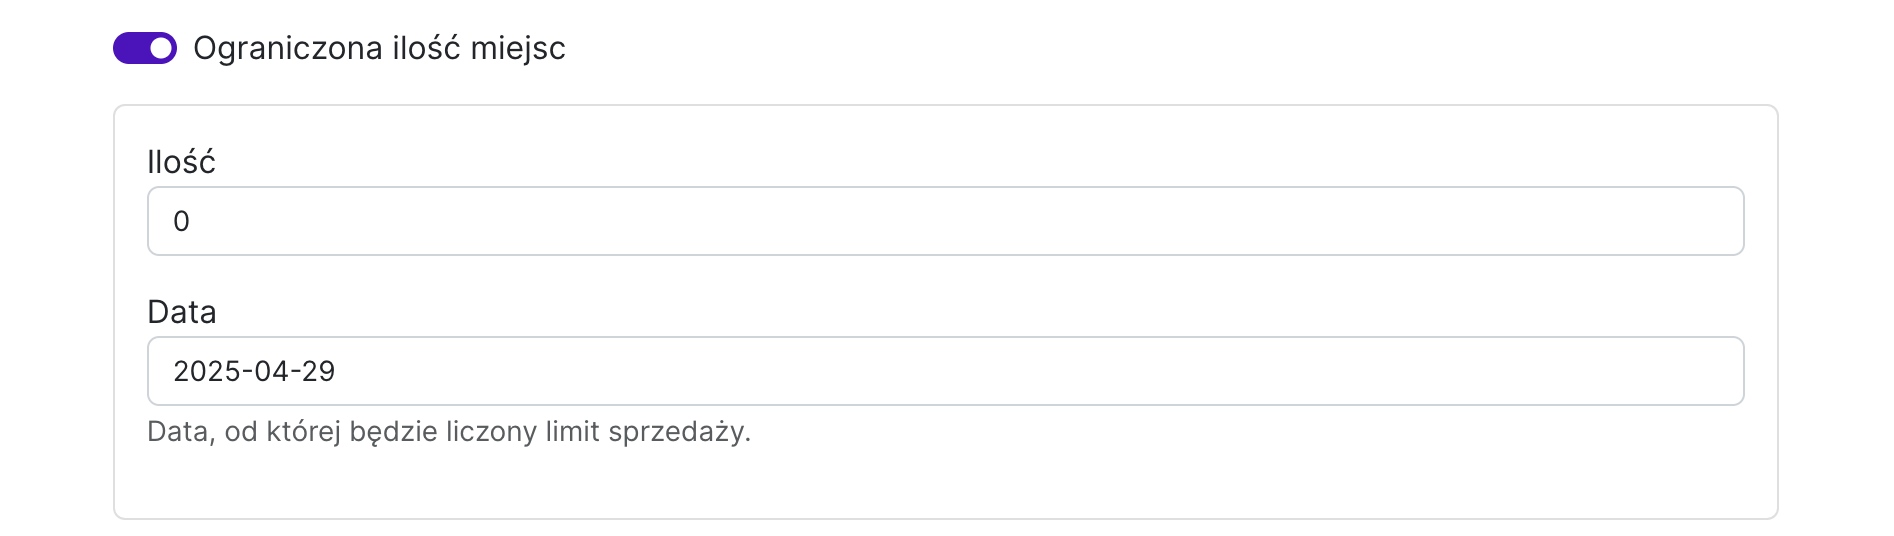Screen dimensions: 1894x536
Task: Focus the "Ilość" input field
Action: click(x=945, y=221)
